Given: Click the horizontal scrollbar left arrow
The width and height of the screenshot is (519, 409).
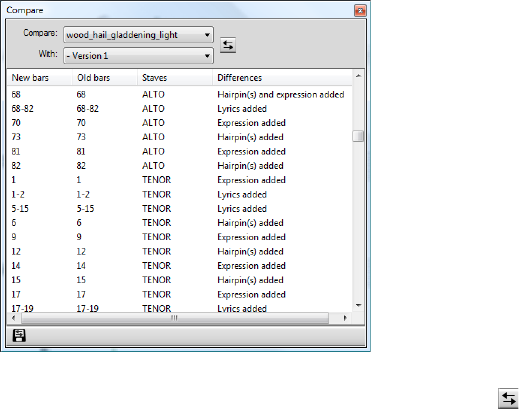Looking at the screenshot, I should (13, 318).
